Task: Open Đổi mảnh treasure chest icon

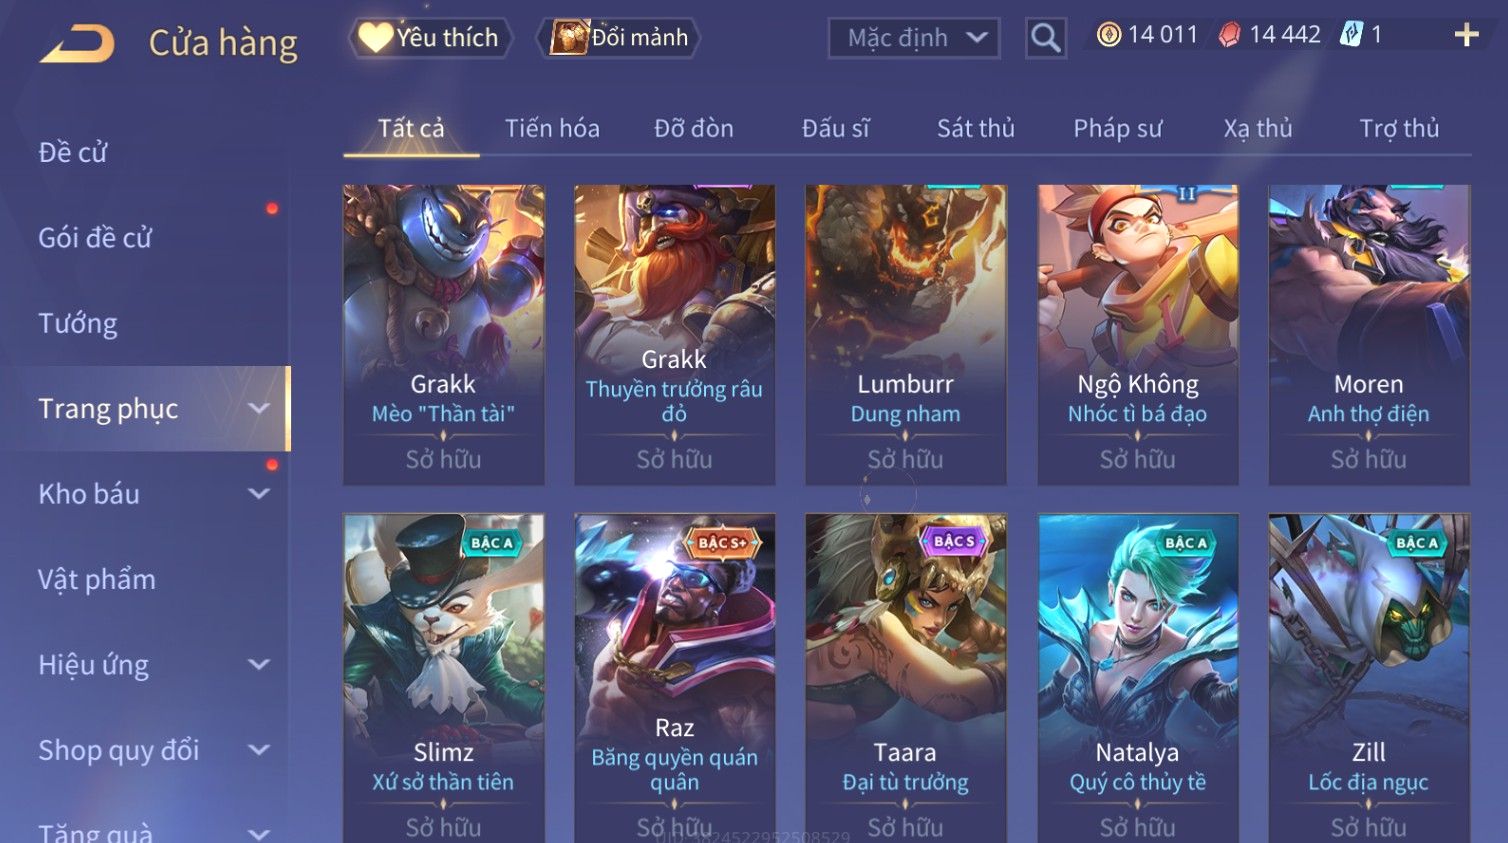Action: pos(569,38)
